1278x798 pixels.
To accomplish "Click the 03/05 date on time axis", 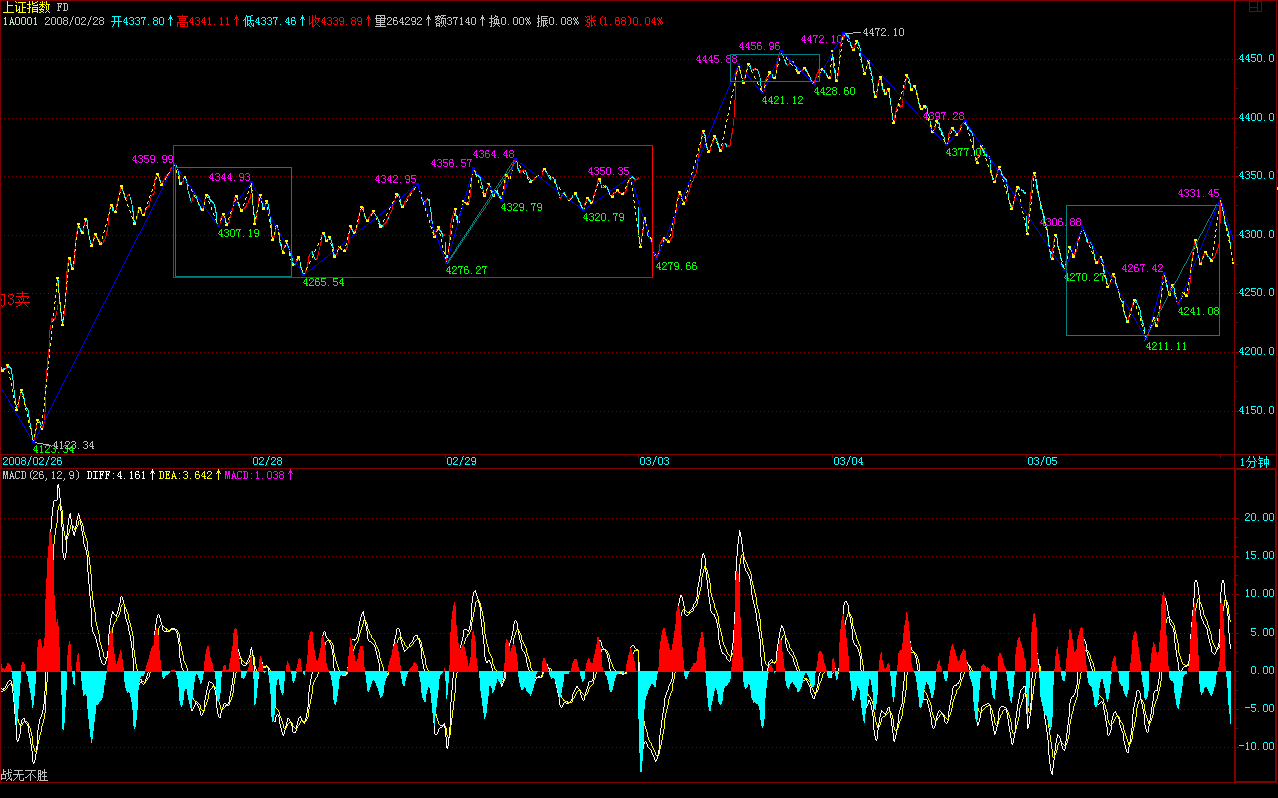I will click(x=1042, y=461).
